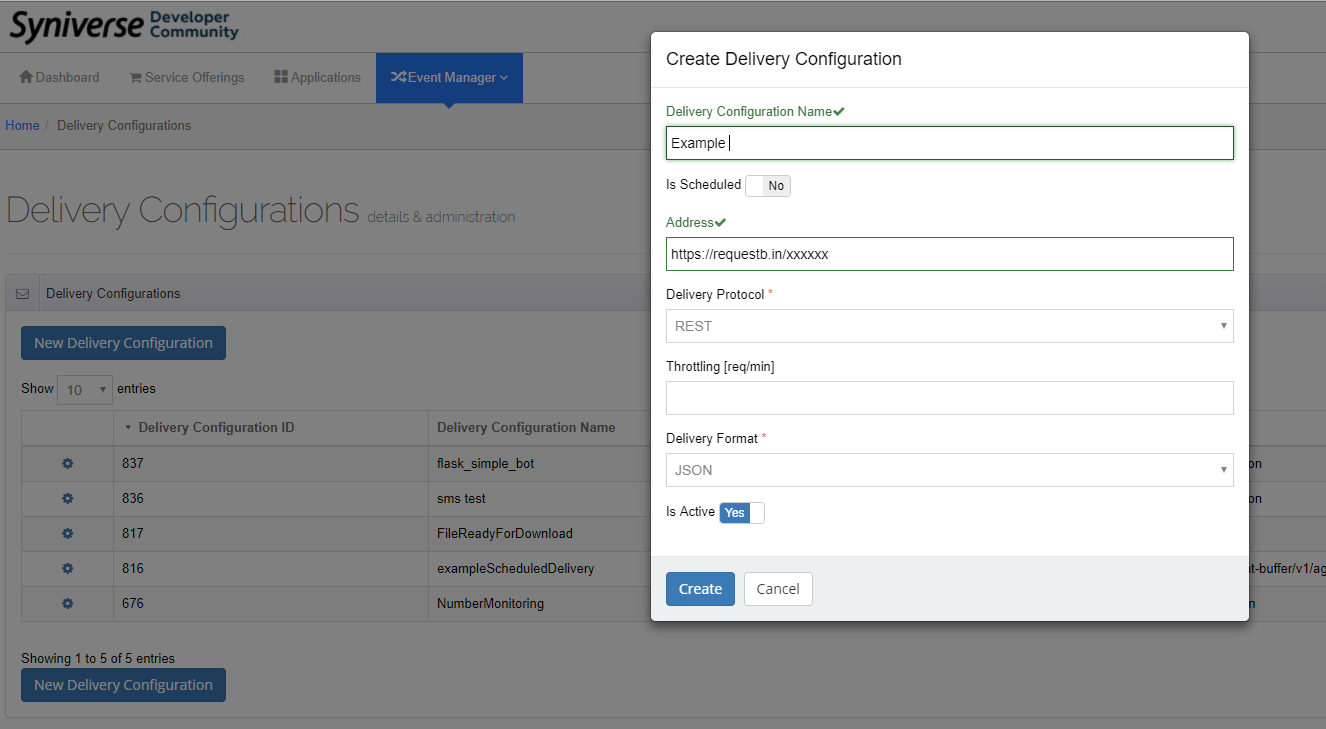
Task: Click the Cancel button
Action: 778,589
